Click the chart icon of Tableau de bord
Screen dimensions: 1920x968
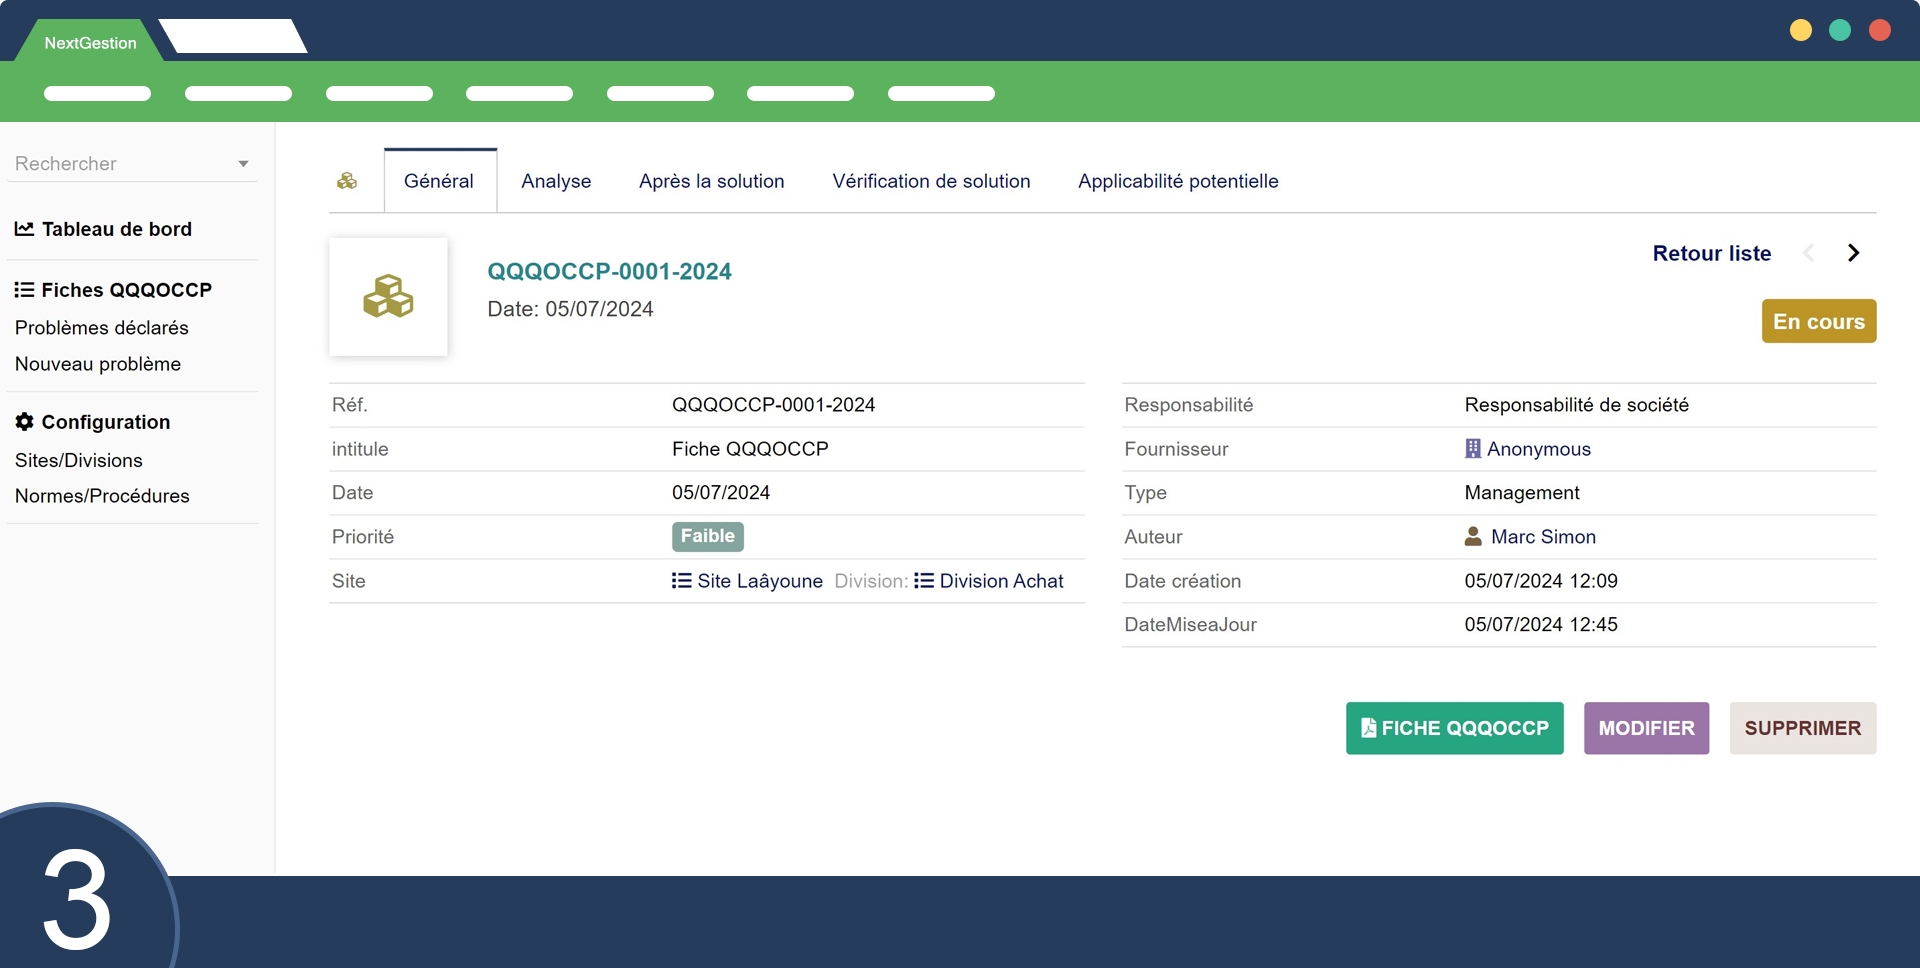click(x=24, y=229)
